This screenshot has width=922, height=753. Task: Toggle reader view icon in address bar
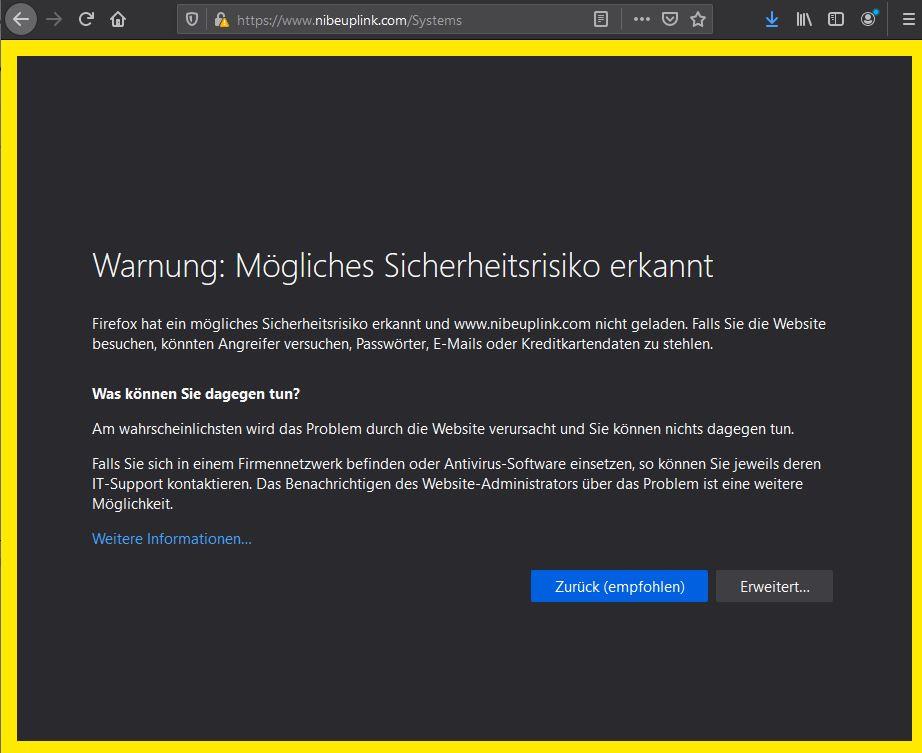point(600,19)
